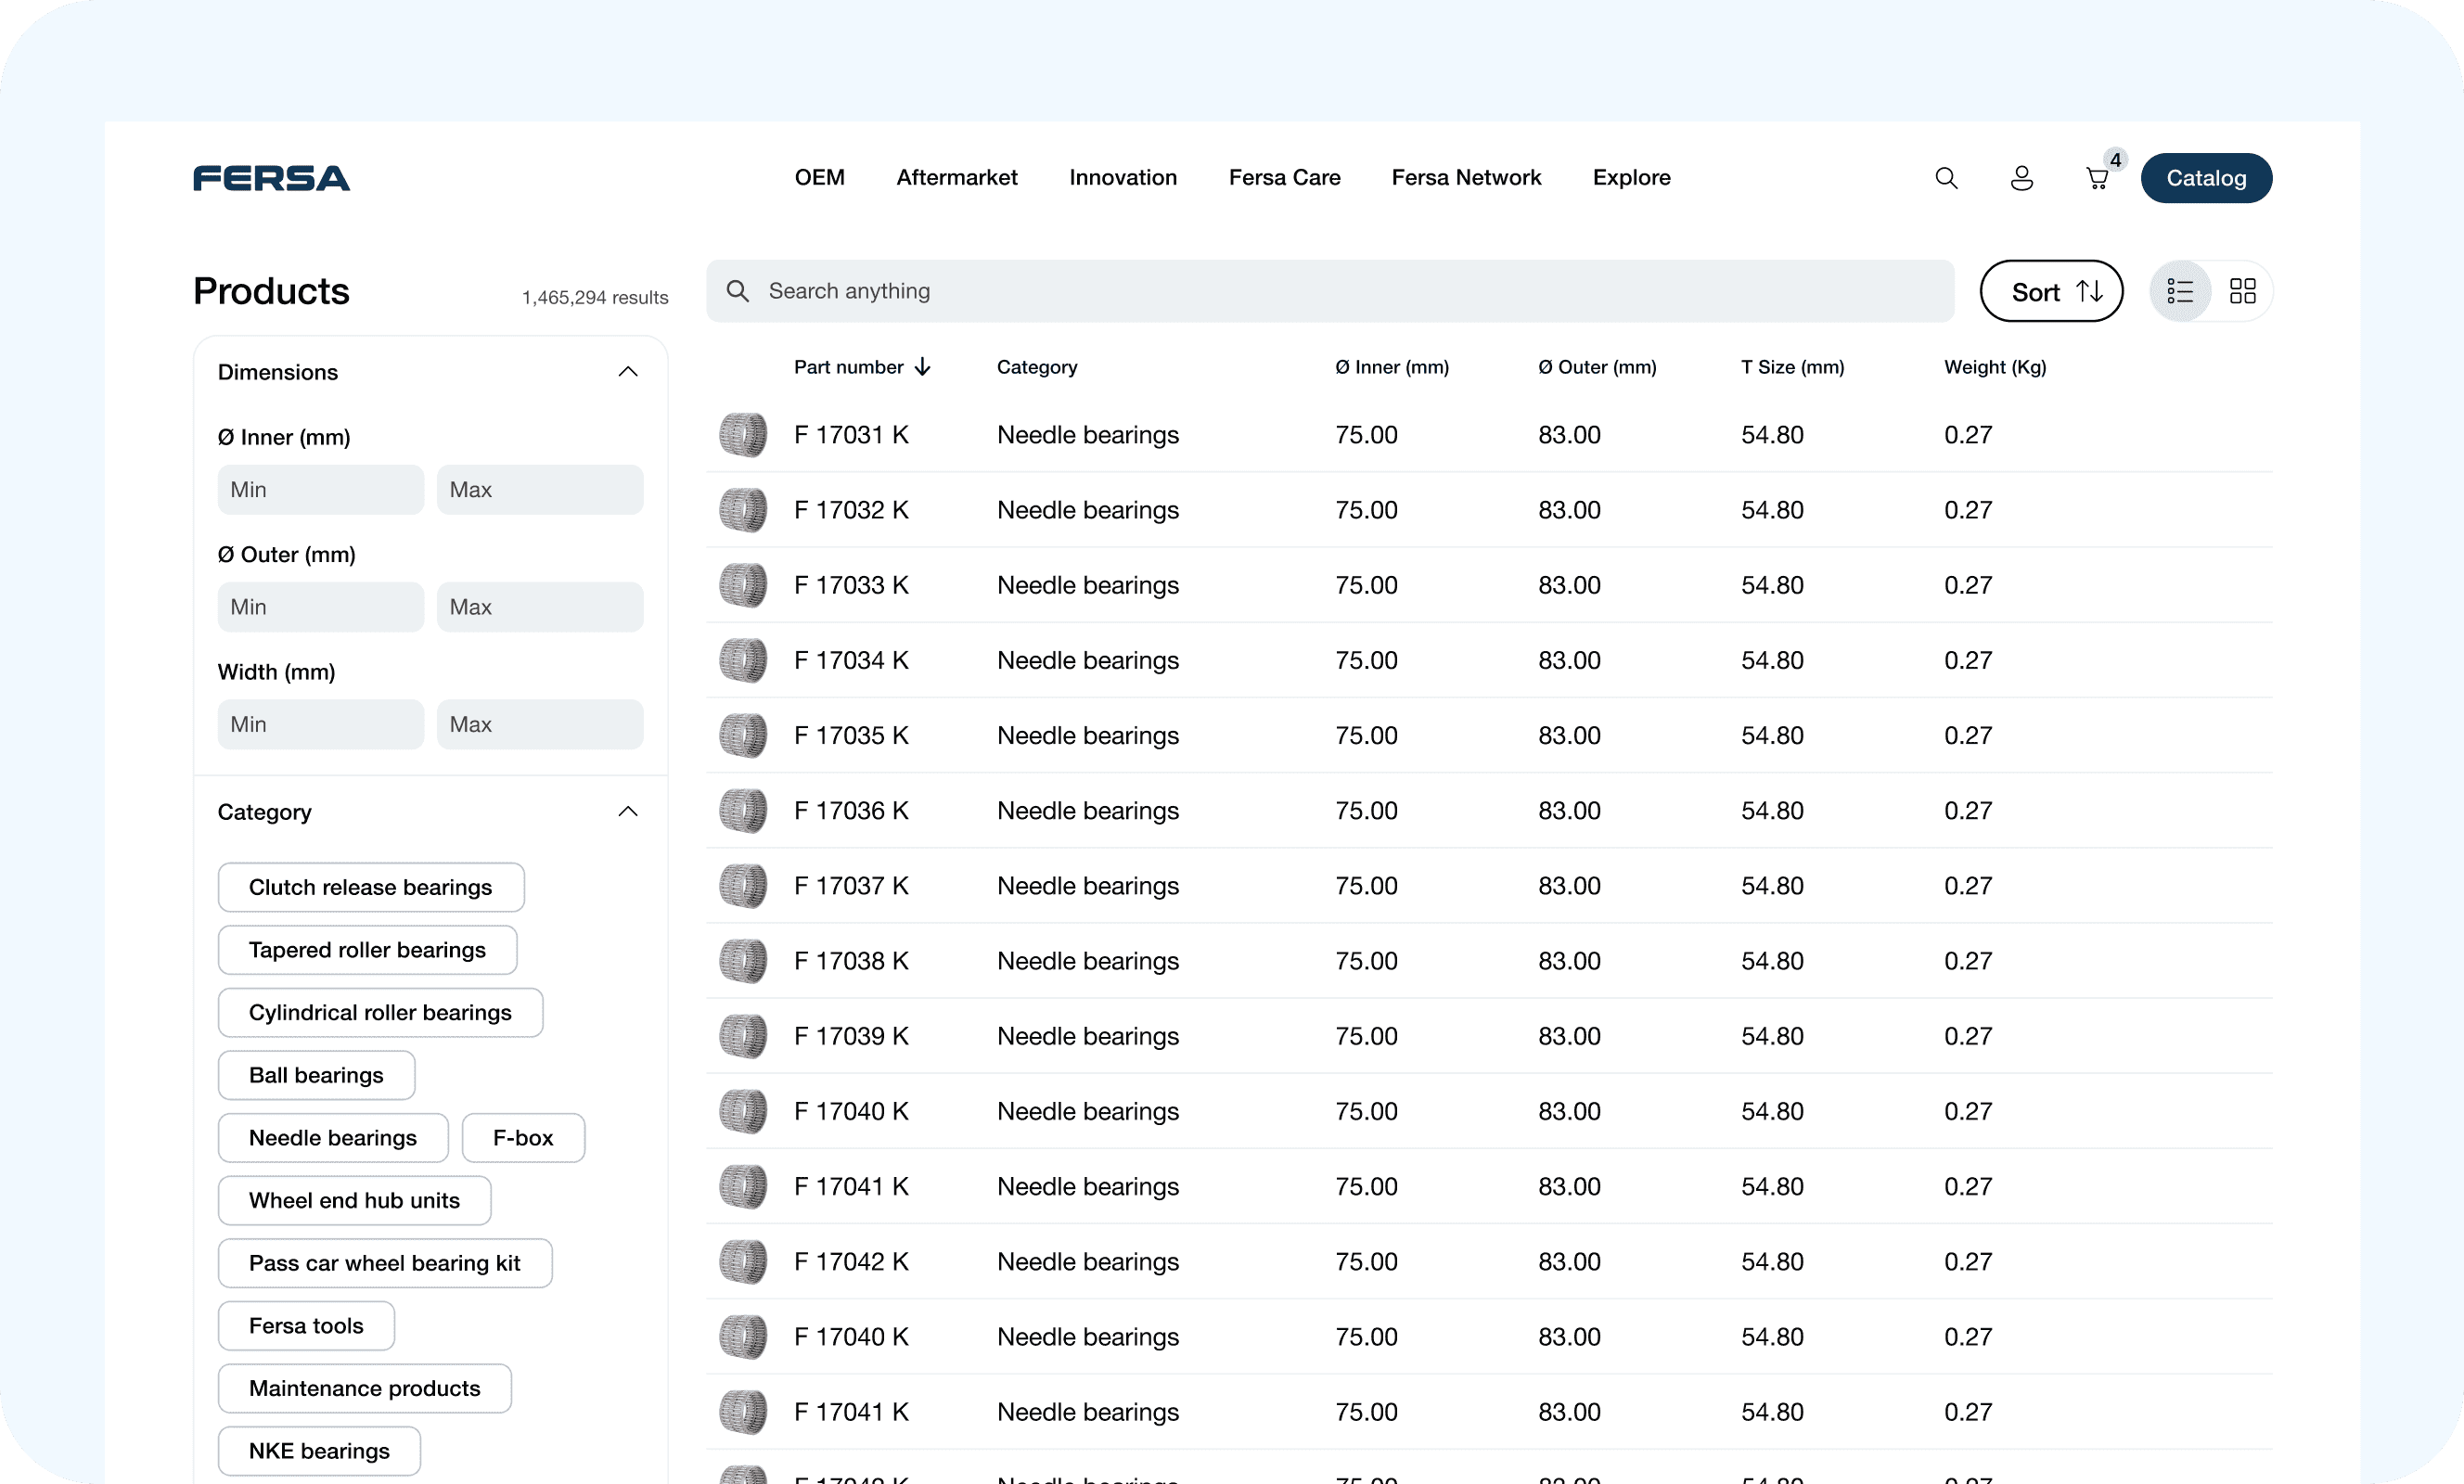The image size is (2464, 1484).
Task: Open part F 17038 K
Action: pos(851,961)
